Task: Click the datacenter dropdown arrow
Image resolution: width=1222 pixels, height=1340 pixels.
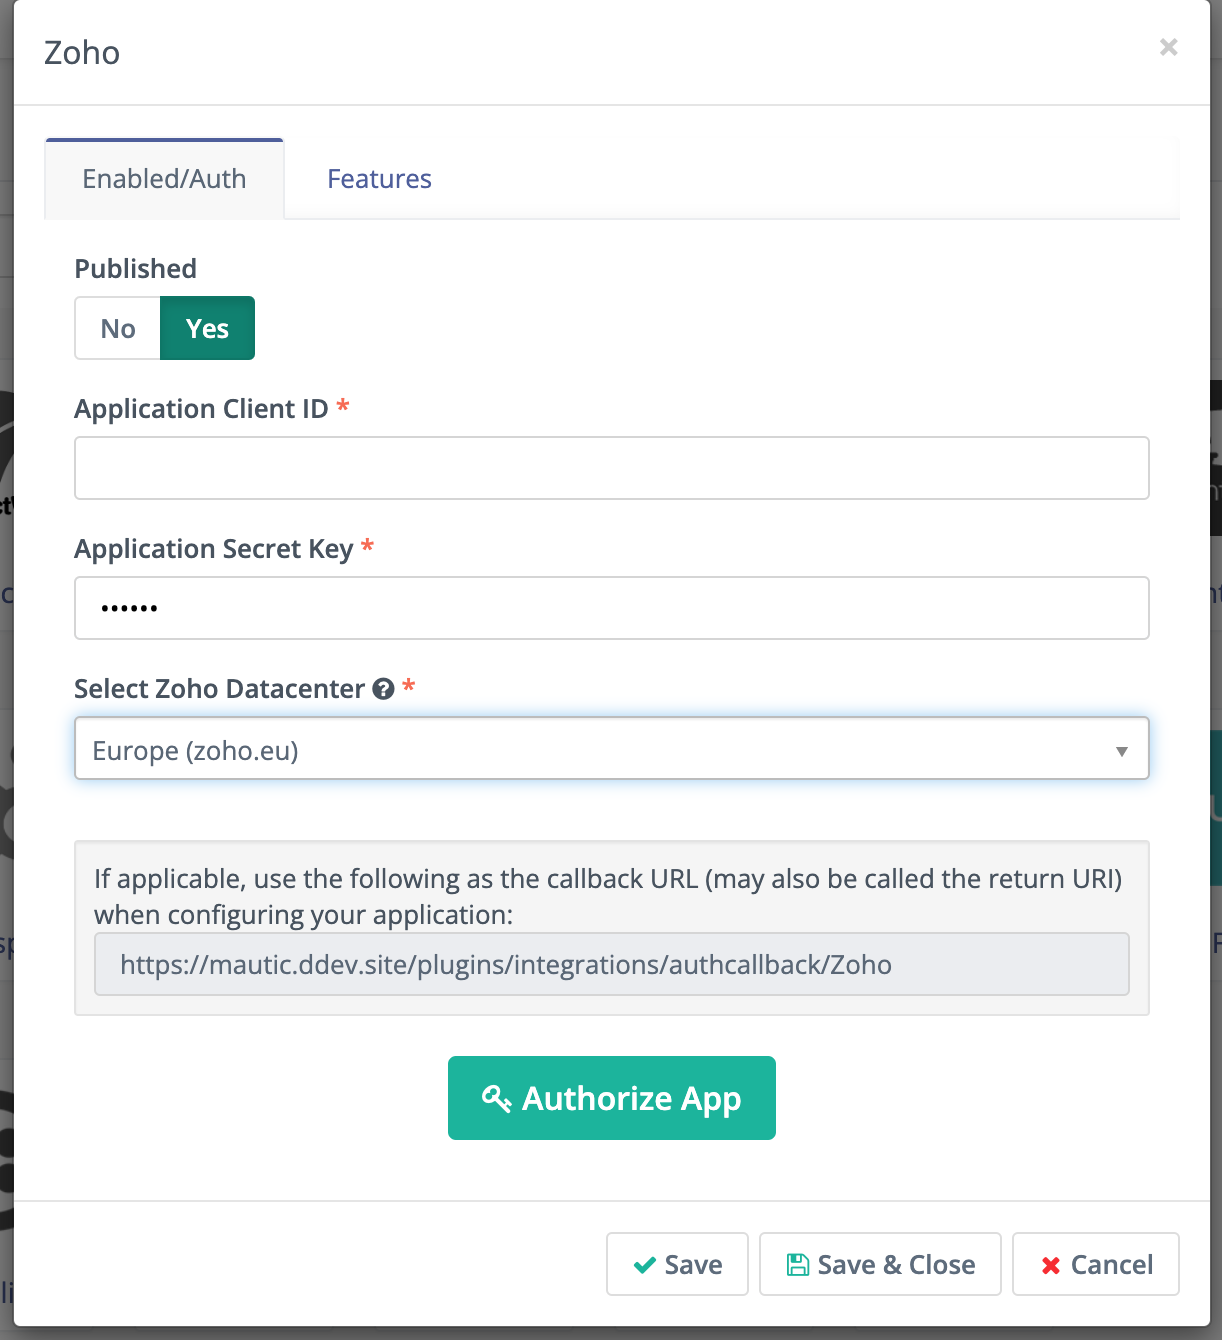Action: click(1121, 751)
